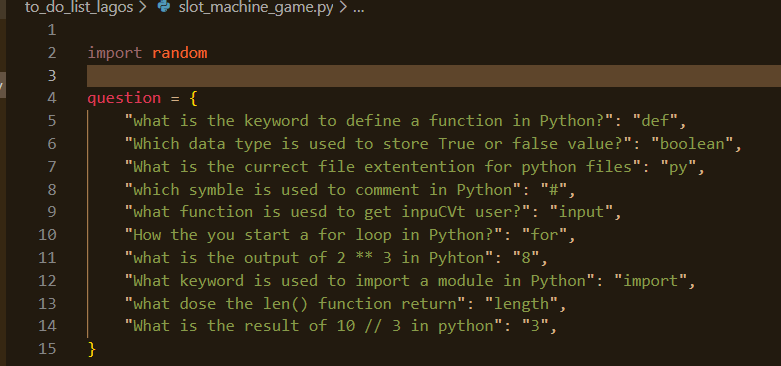Click line number 7 in gutter
Viewport: 781px width, 366px height.
(x=52, y=167)
